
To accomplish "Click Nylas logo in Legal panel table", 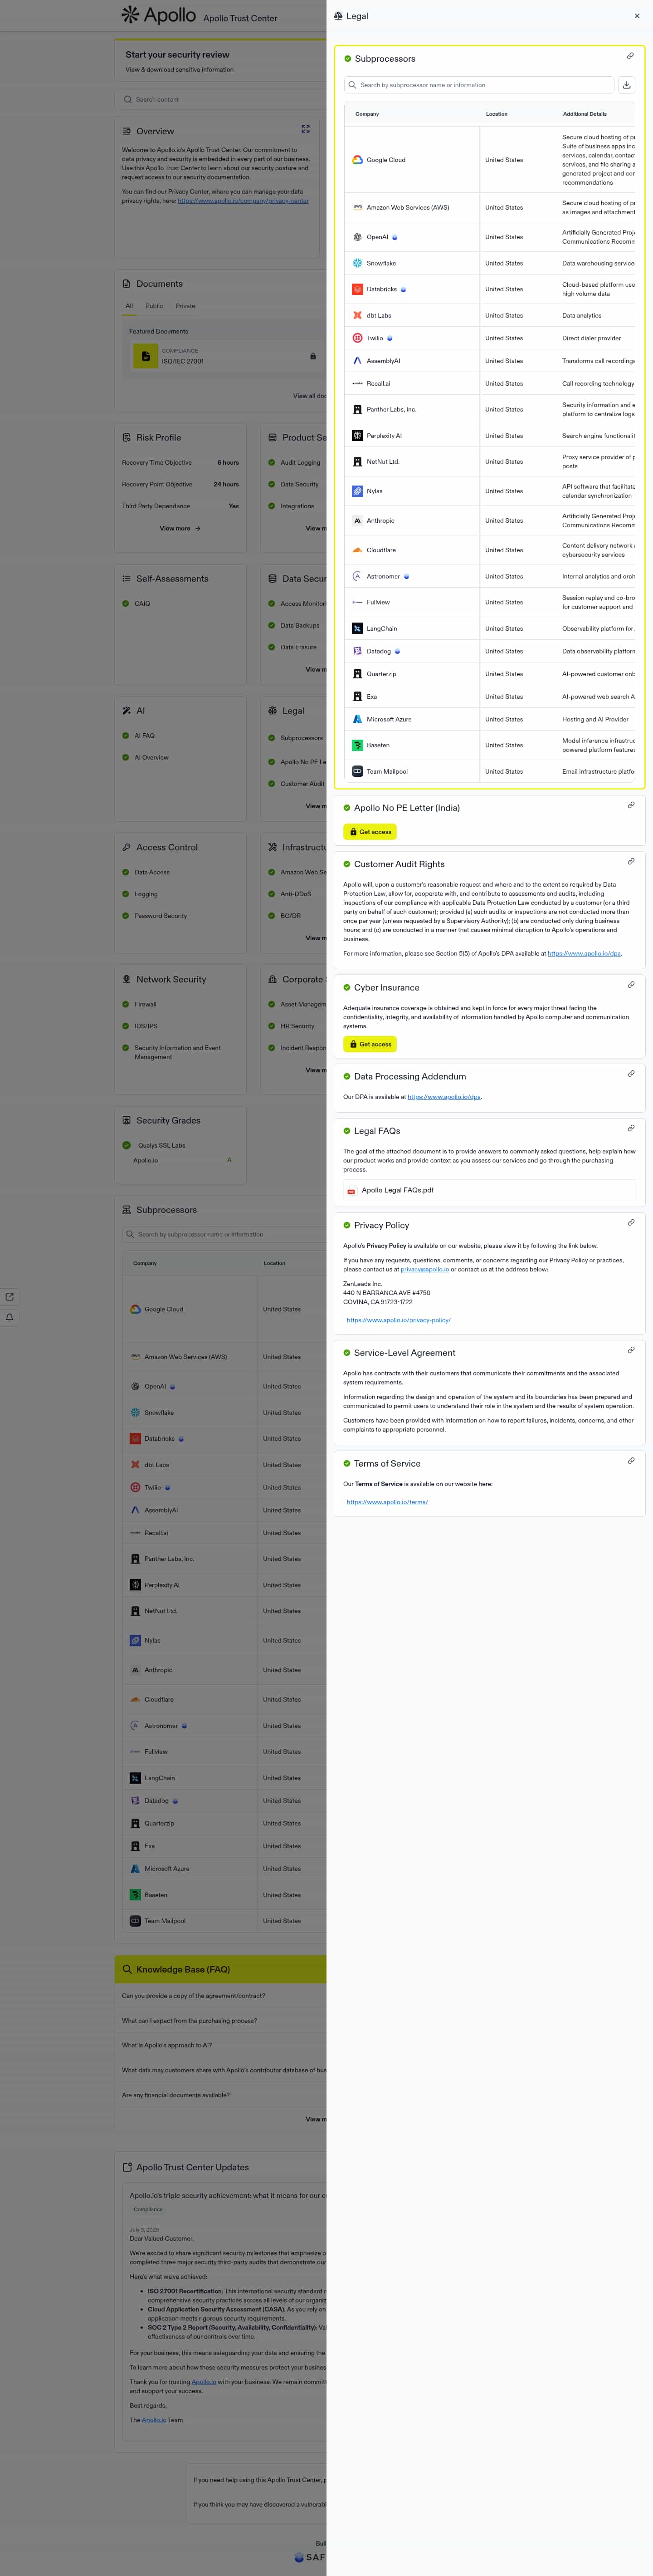I will [357, 491].
